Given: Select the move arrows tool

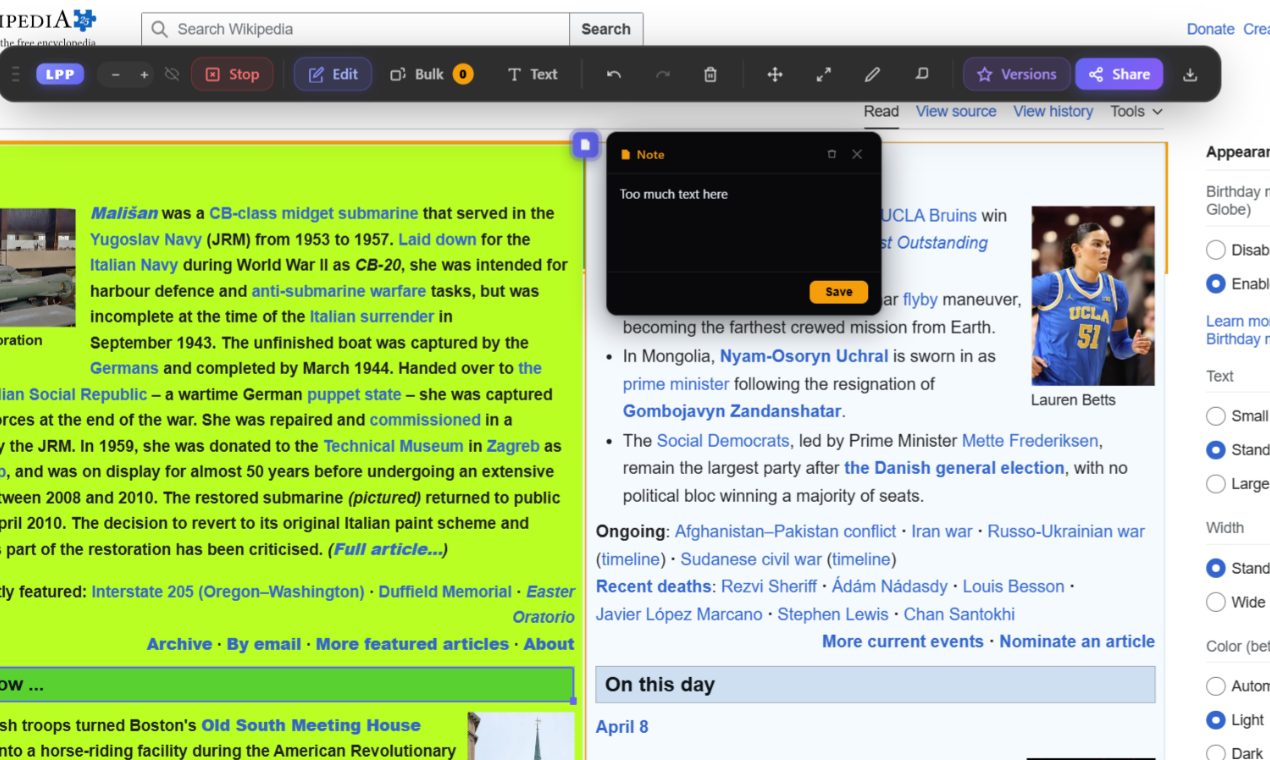Looking at the screenshot, I should pyautogui.click(x=775, y=74).
